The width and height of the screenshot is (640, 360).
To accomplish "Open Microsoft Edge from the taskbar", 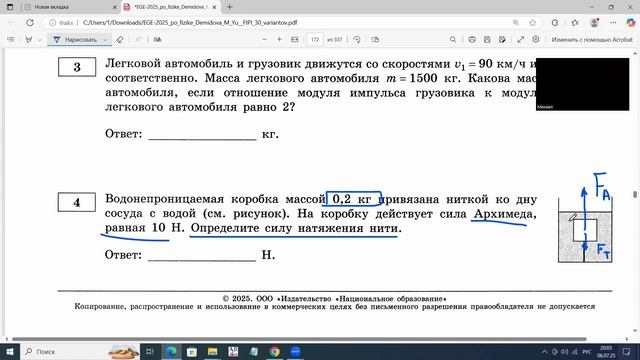I will coord(171,351).
